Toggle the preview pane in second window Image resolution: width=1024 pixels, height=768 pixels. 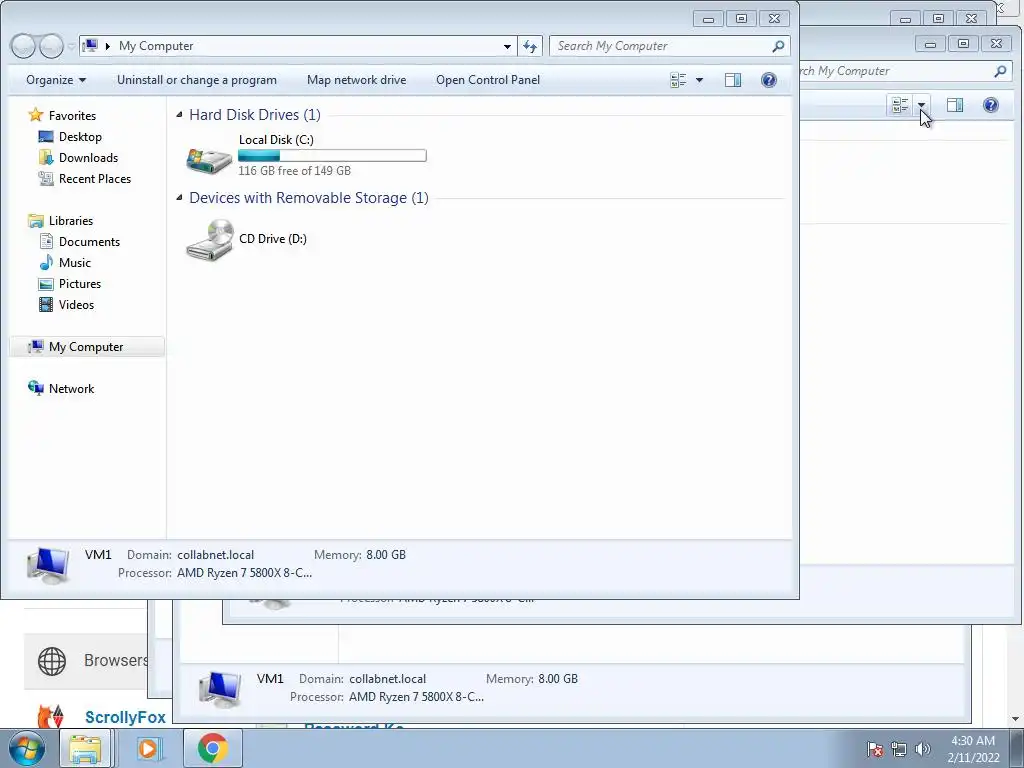coord(955,105)
